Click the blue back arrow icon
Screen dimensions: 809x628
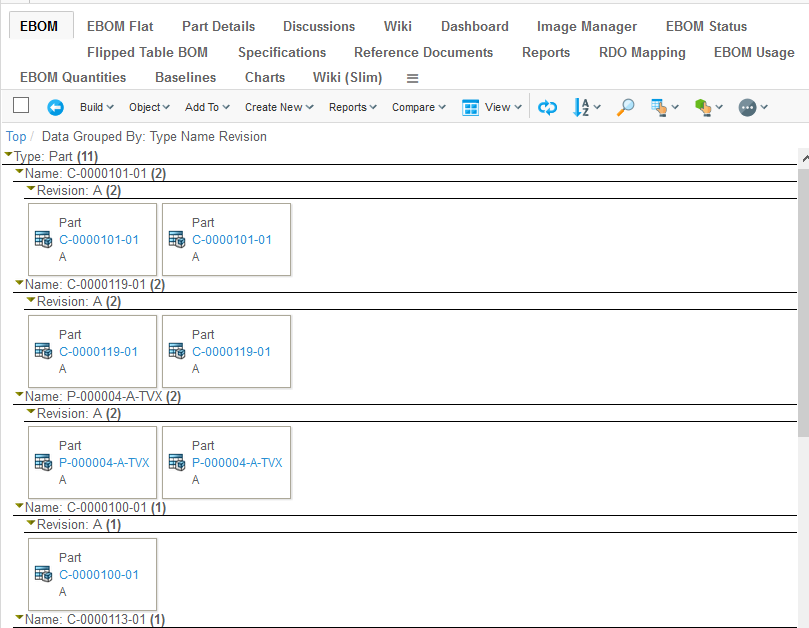(55, 107)
